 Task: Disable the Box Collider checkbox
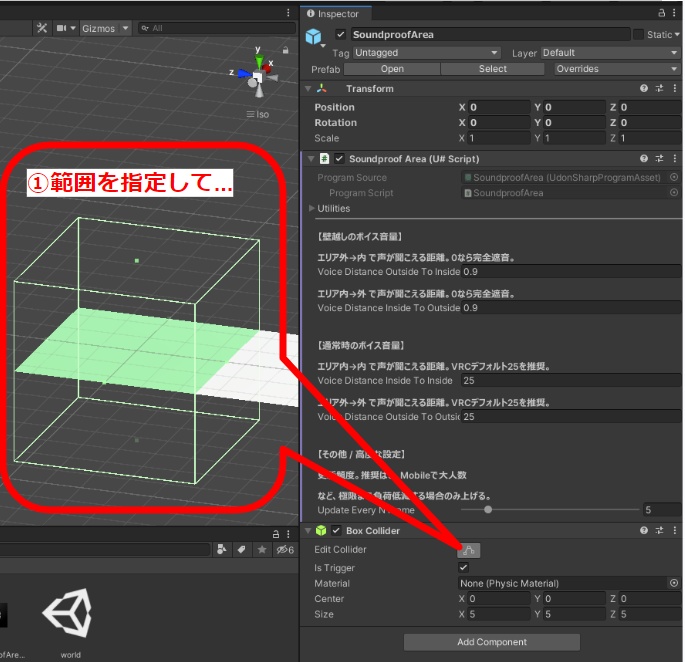coord(336,530)
